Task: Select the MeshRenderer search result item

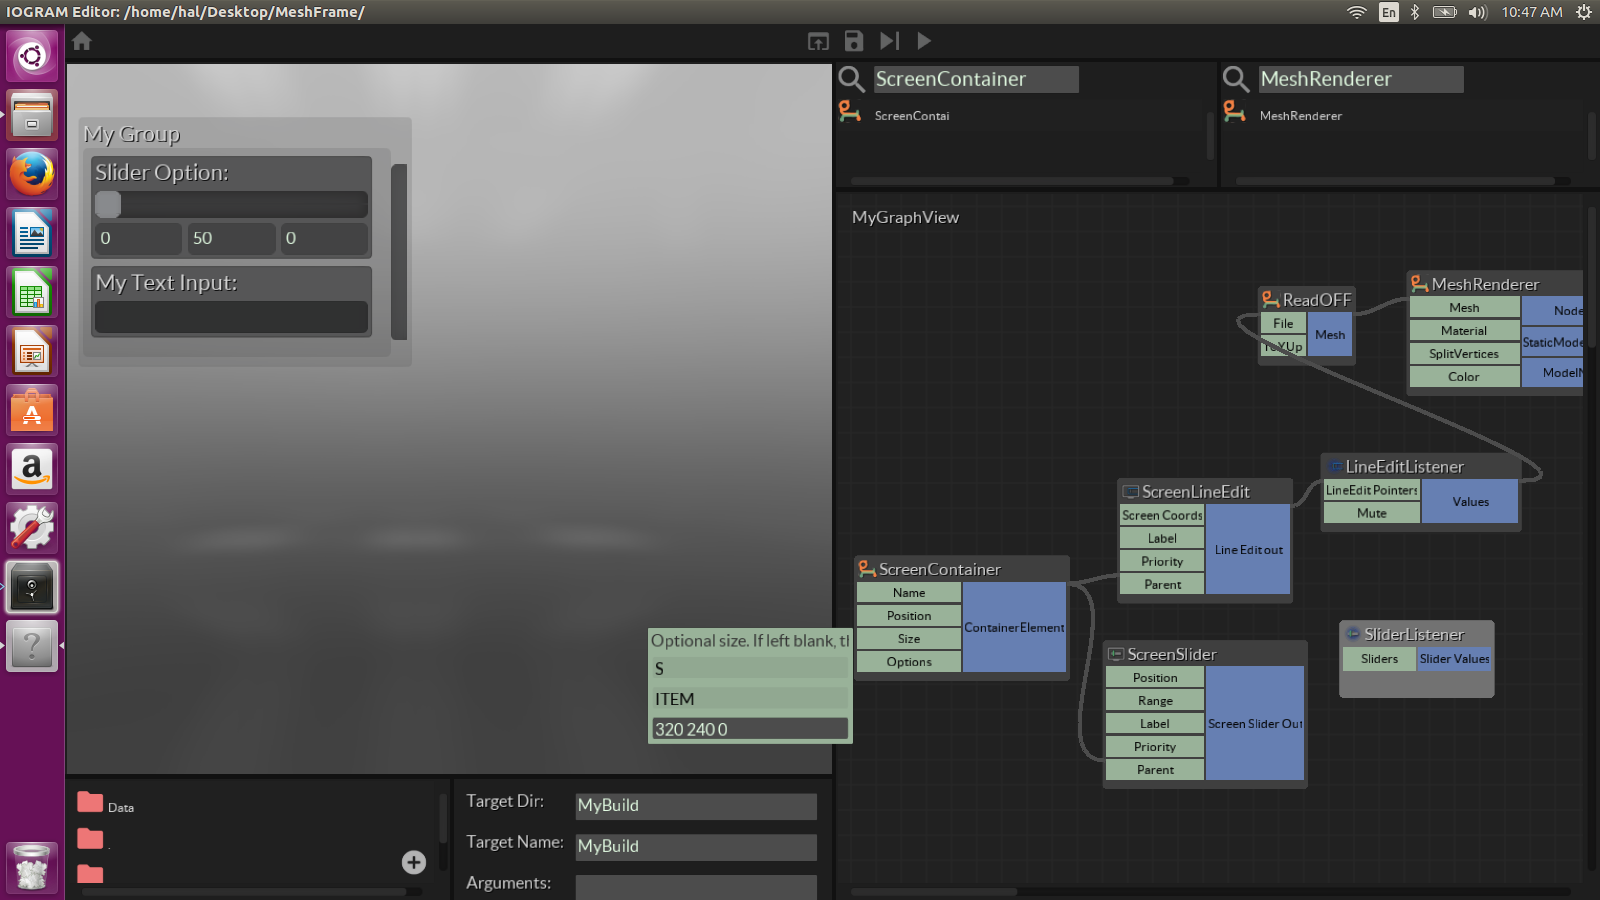Action: pos(1300,116)
